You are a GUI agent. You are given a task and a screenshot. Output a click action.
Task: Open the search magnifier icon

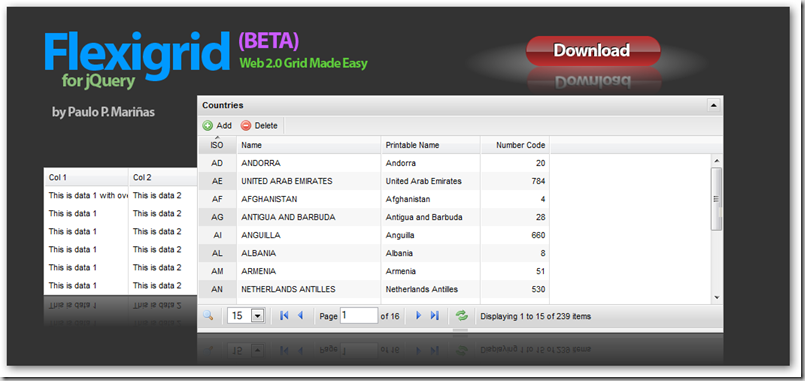click(x=208, y=315)
